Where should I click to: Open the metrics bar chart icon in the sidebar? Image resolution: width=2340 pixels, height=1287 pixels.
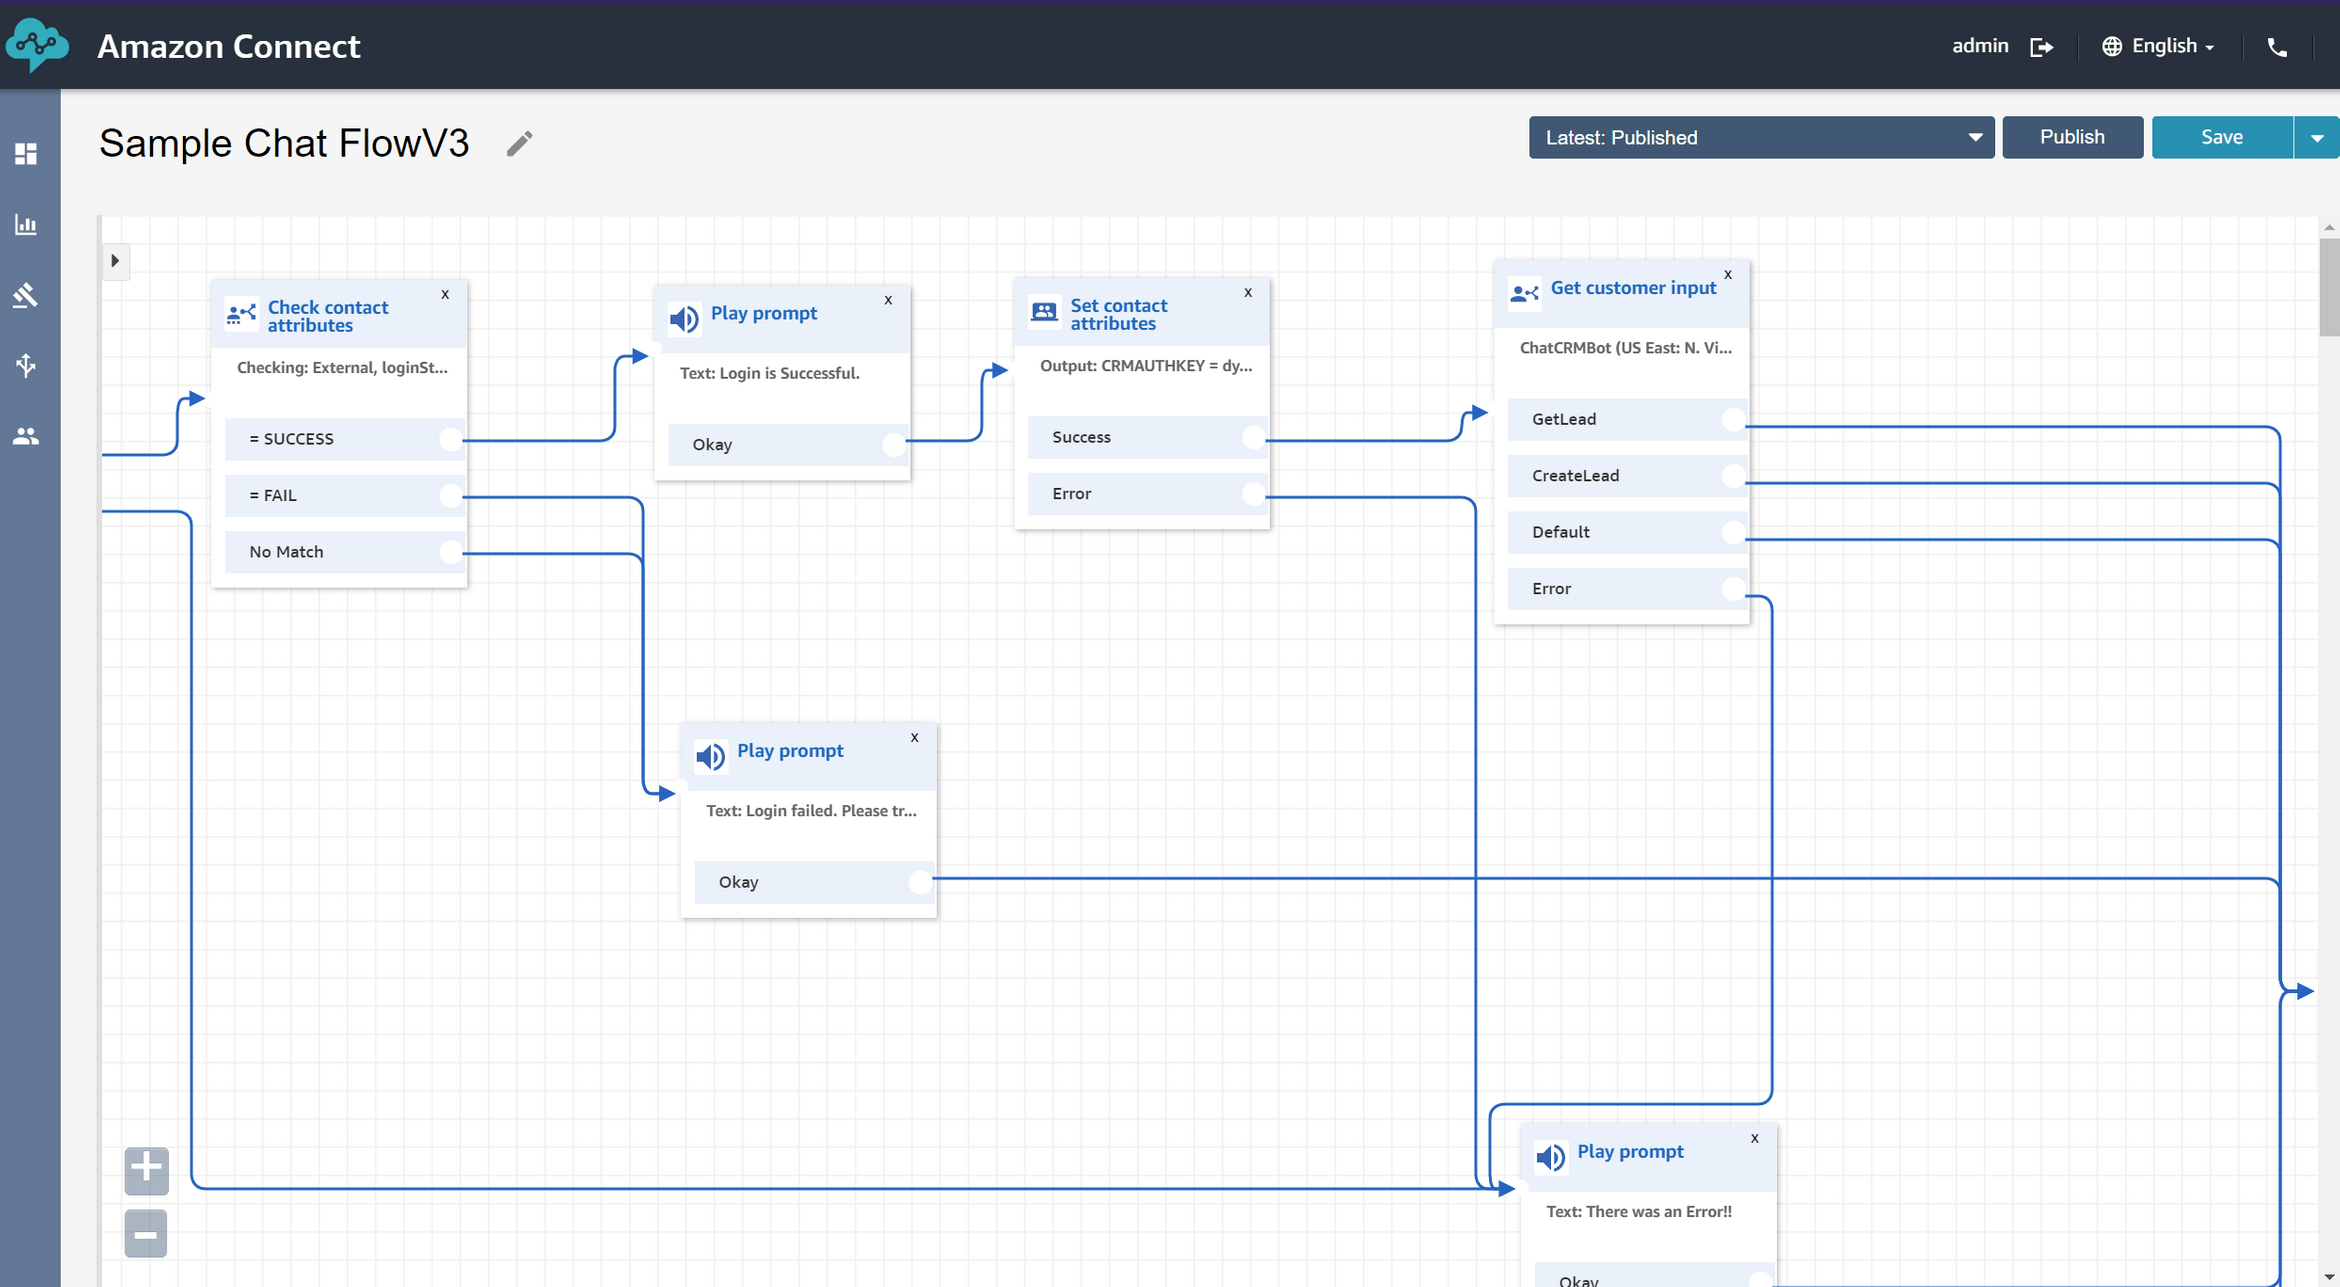26,224
